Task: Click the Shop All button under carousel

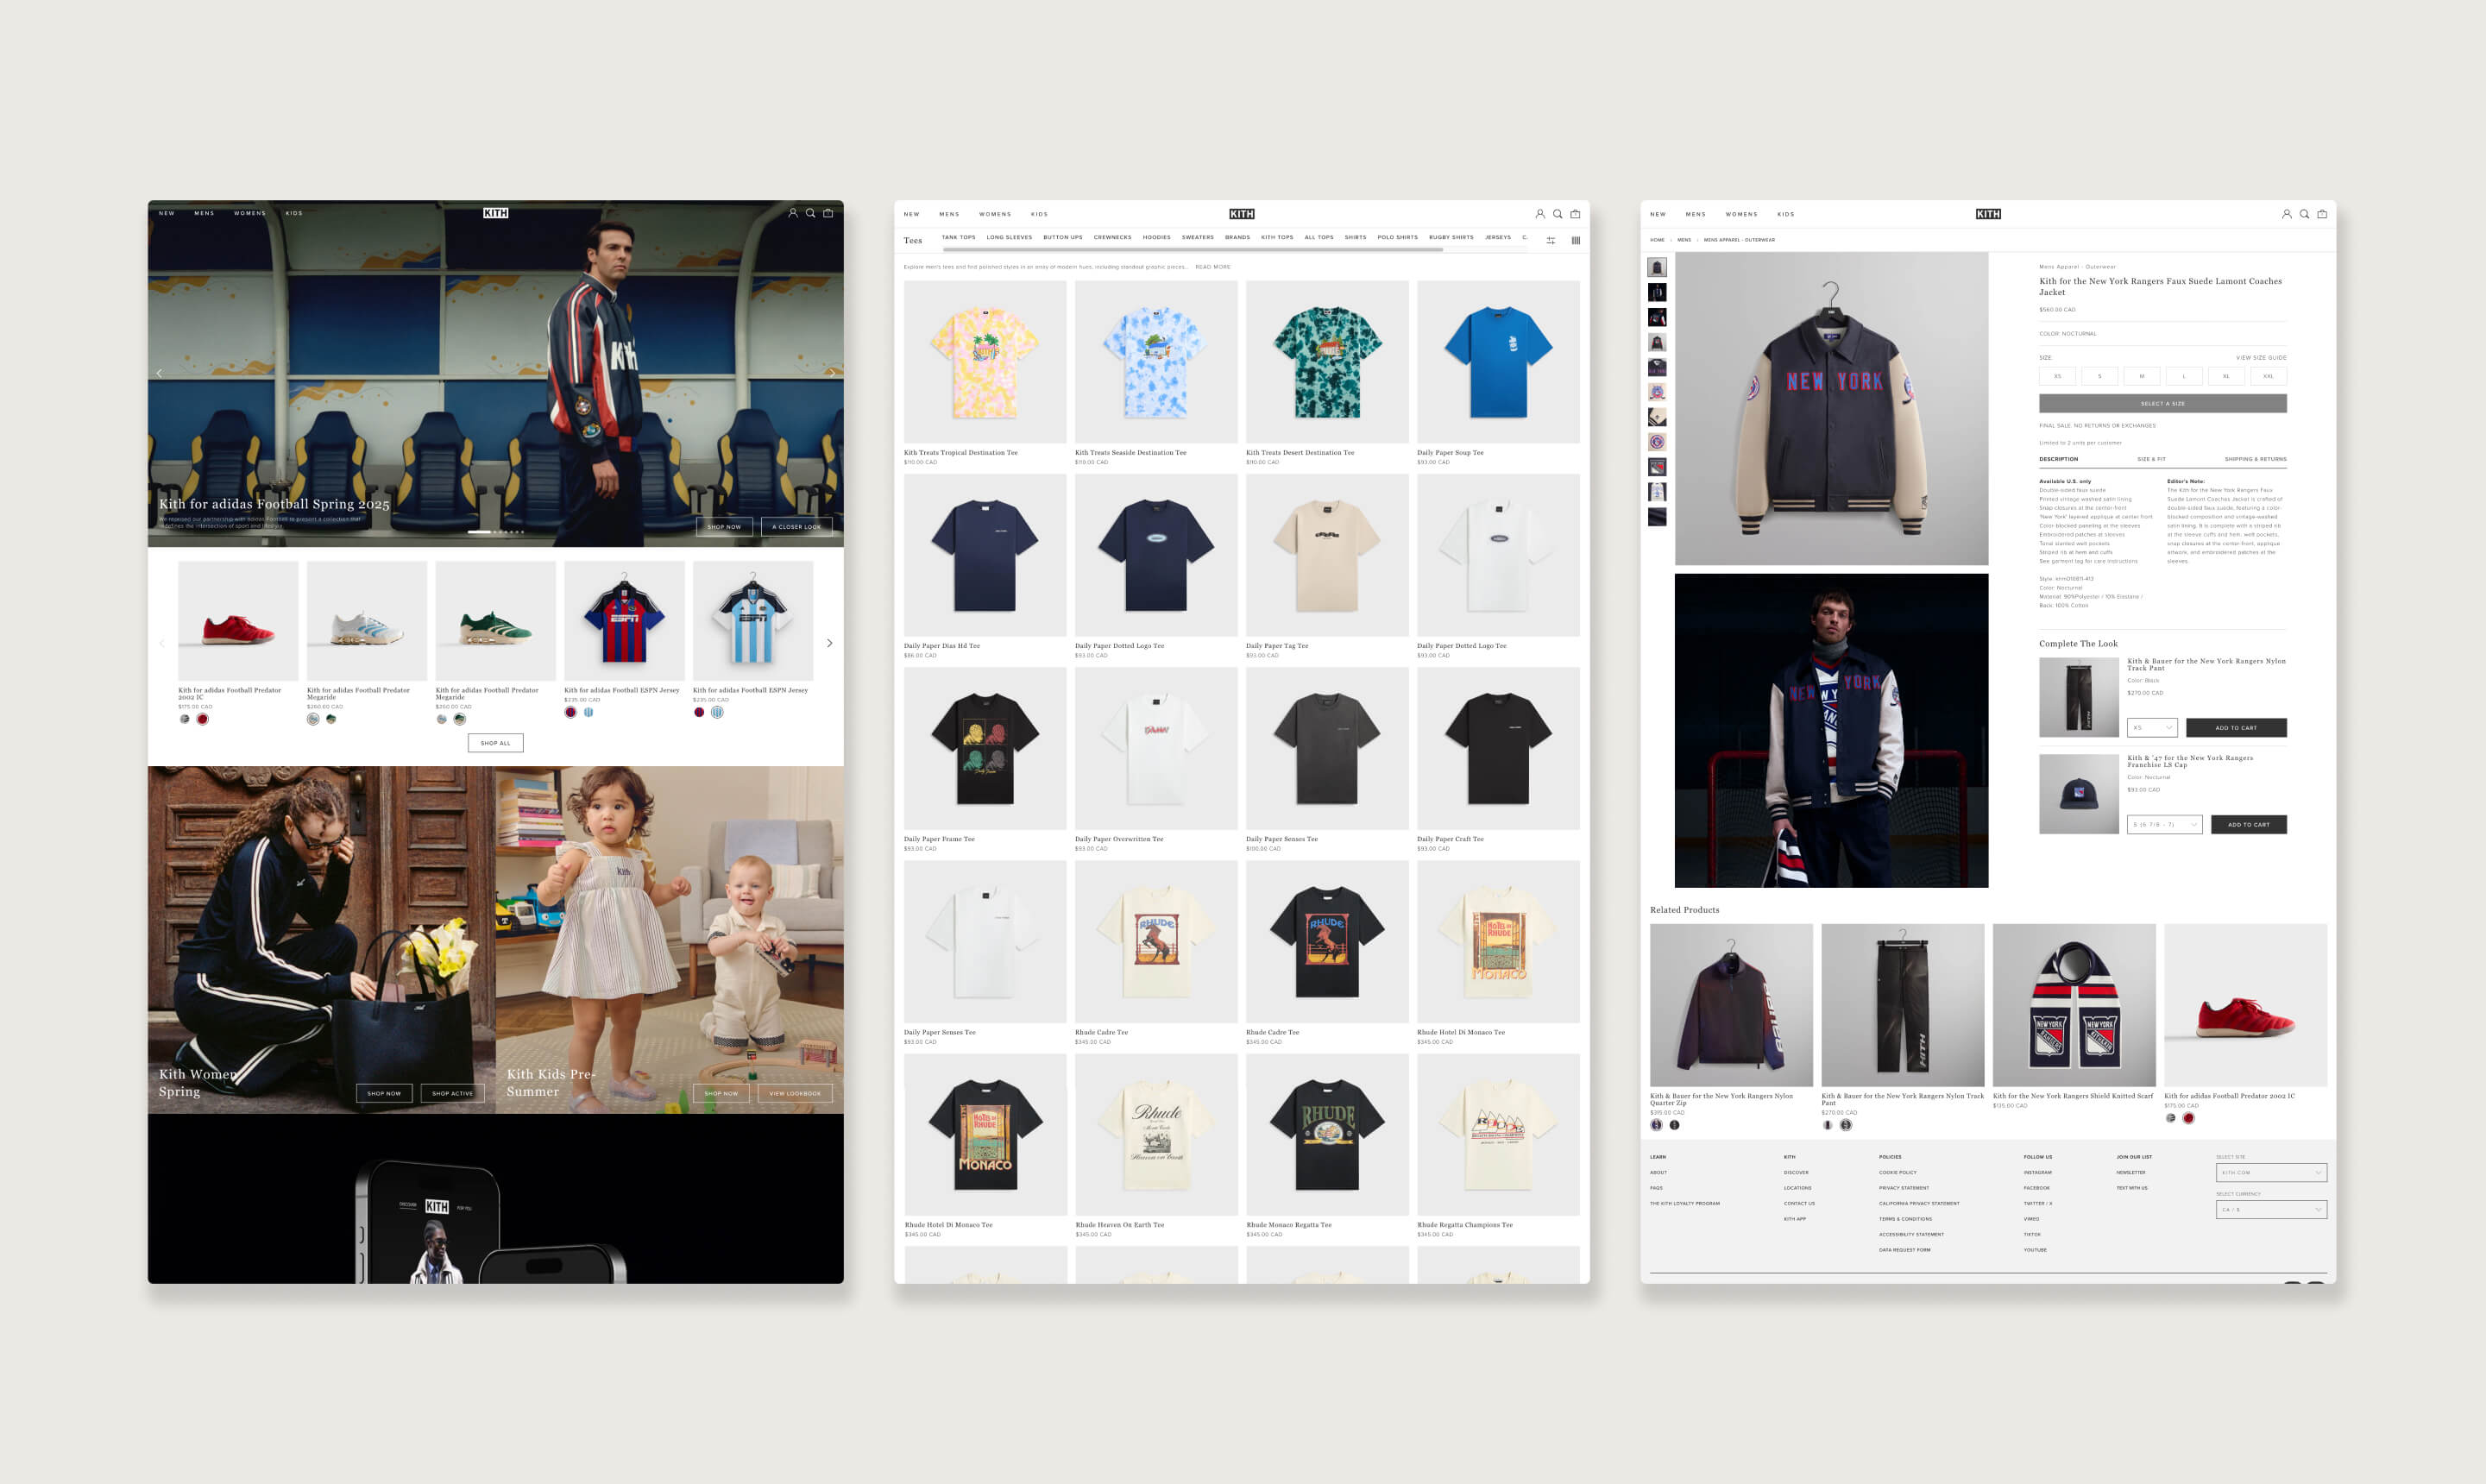Action: [495, 743]
